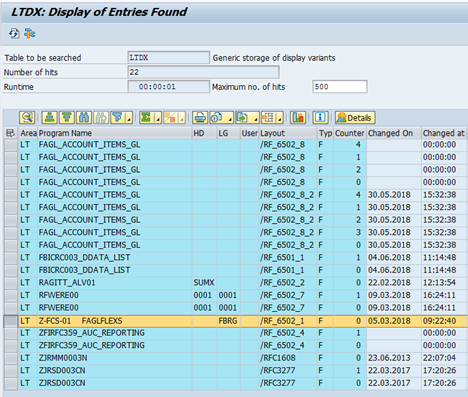This screenshot has height=397, width=468.
Task: Open the Export menu button
Action: [x=247, y=118]
